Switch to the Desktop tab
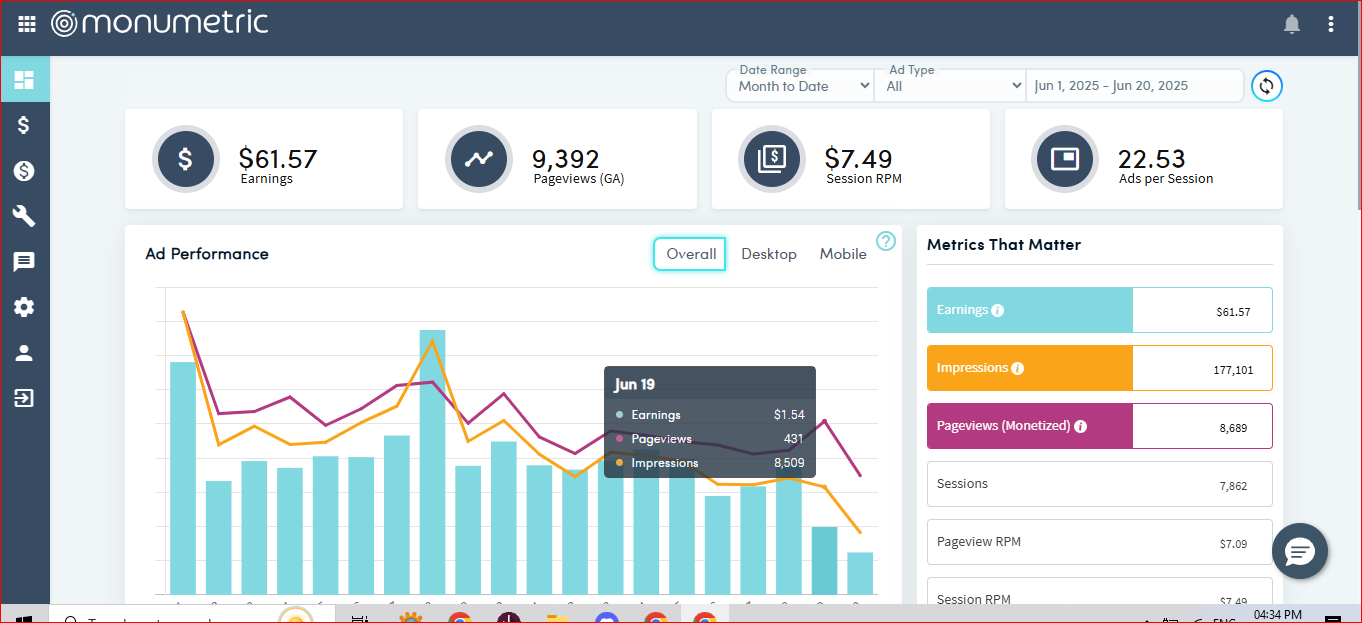 (769, 254)
